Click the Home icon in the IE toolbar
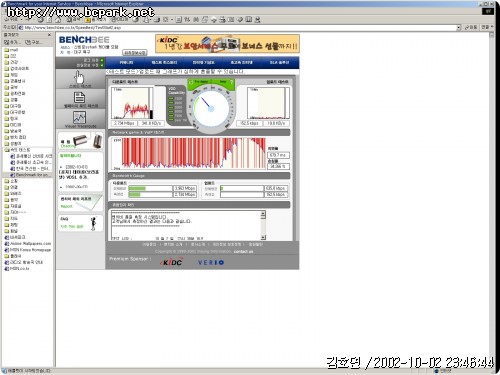Viewport: 500px width, 375px height. pyautogui.click(x=58, y=20)
